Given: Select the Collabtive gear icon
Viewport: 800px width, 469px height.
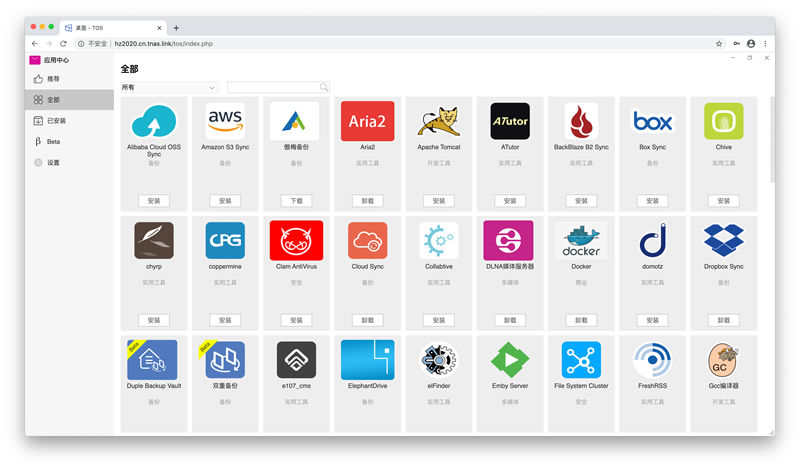Looking at the screenshot, I should (439, 240).
